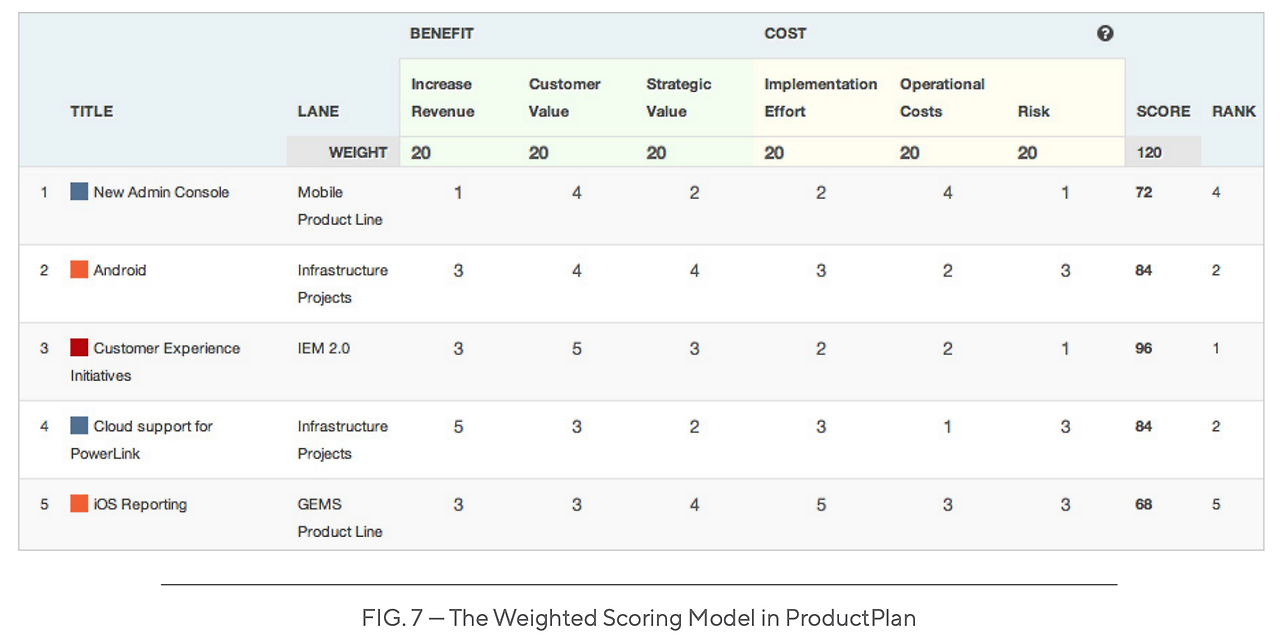Click the TITLE column header
This screenshot has height=641, width=1280.
coord(91,112)
